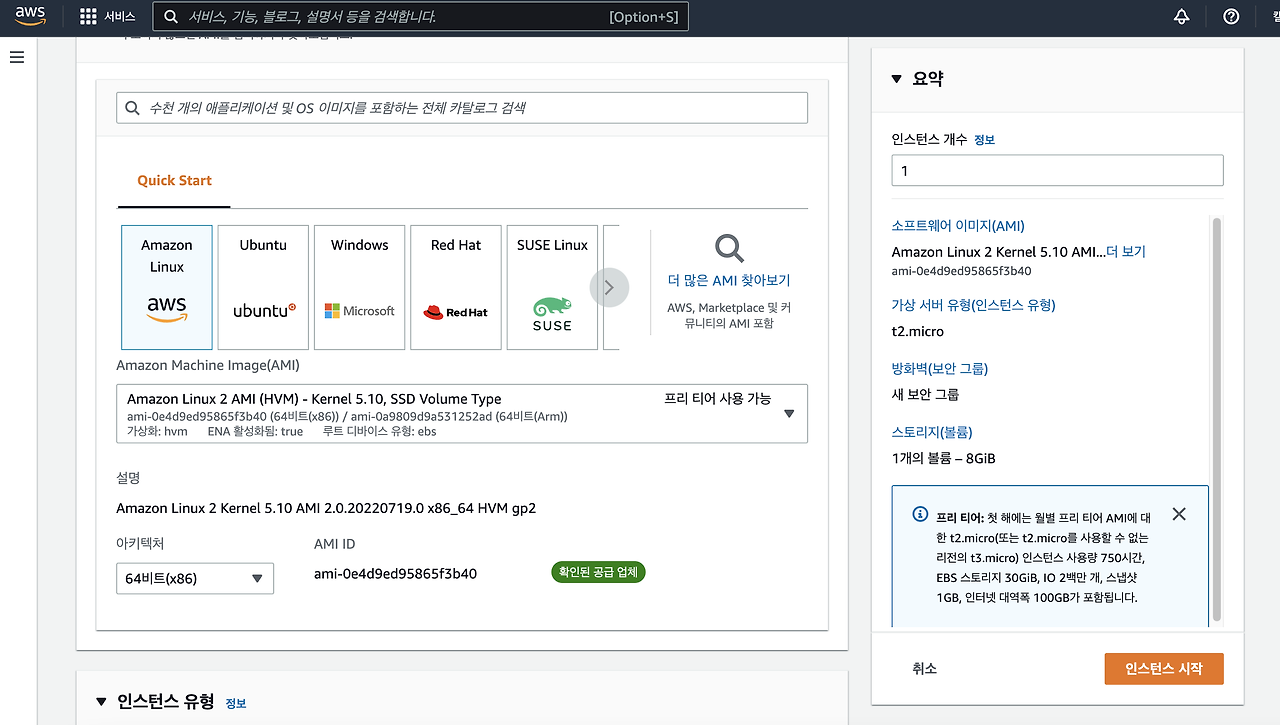Screen dimensions: 1280x725
Task: Click the summary panel vertical scrollbar
Action: tap(1217, 420)
